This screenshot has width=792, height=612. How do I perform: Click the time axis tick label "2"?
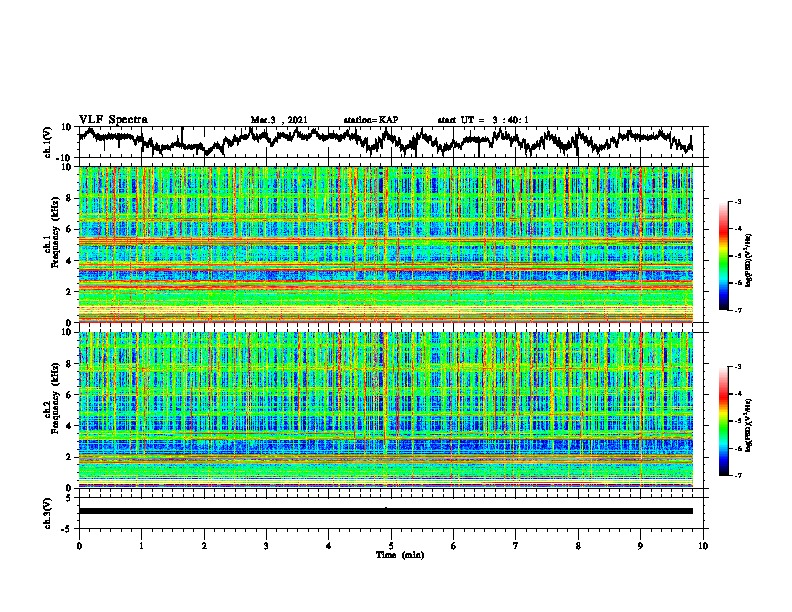(x=204, y=546)
